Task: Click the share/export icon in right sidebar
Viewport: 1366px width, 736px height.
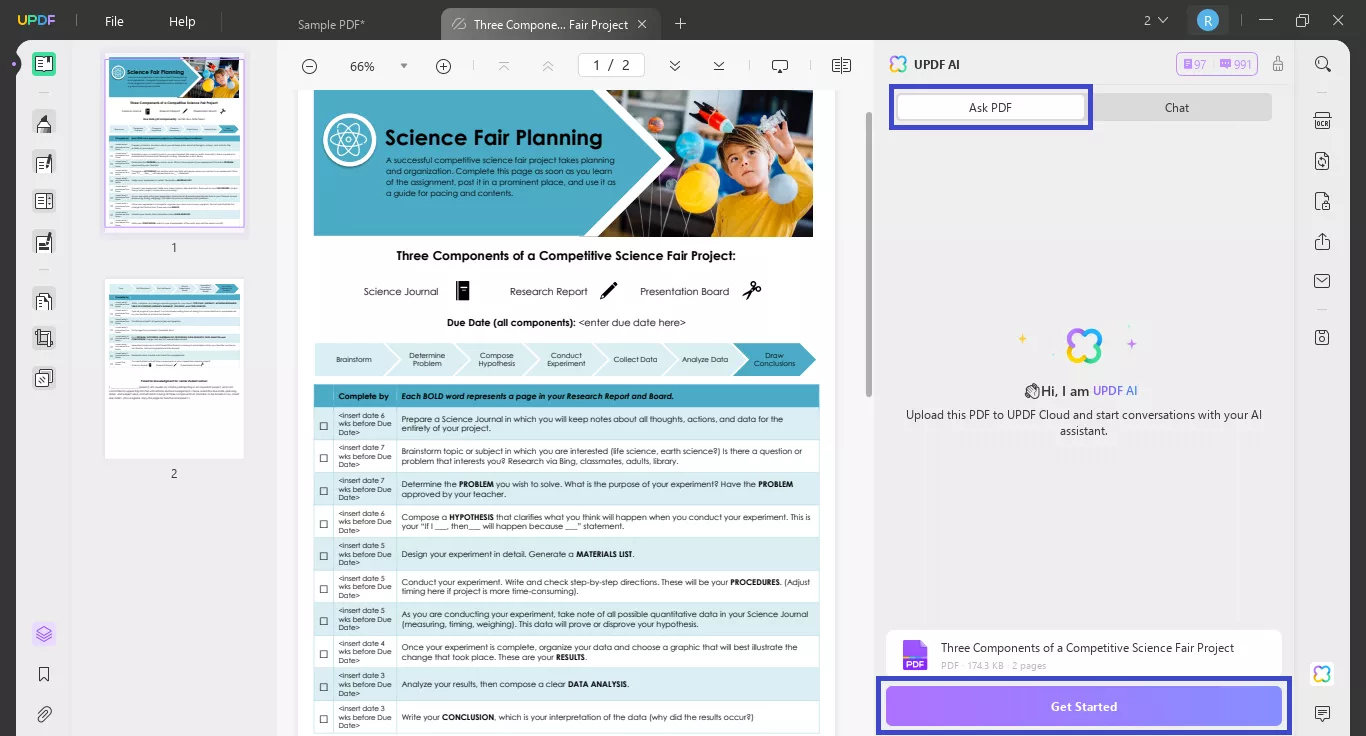Action: (x=1322, y=242)
